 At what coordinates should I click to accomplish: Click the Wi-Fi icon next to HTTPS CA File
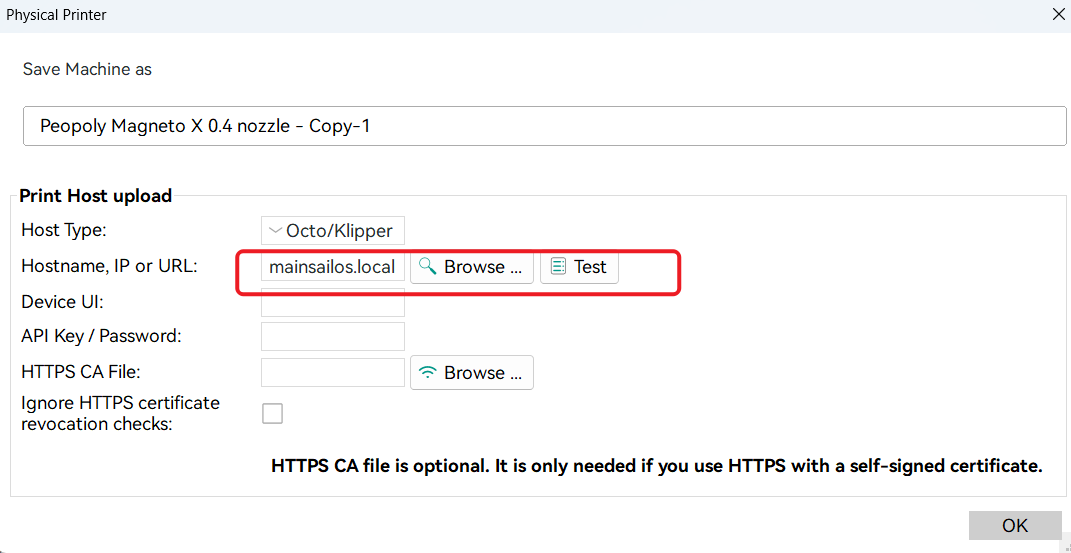click(428, 373)
